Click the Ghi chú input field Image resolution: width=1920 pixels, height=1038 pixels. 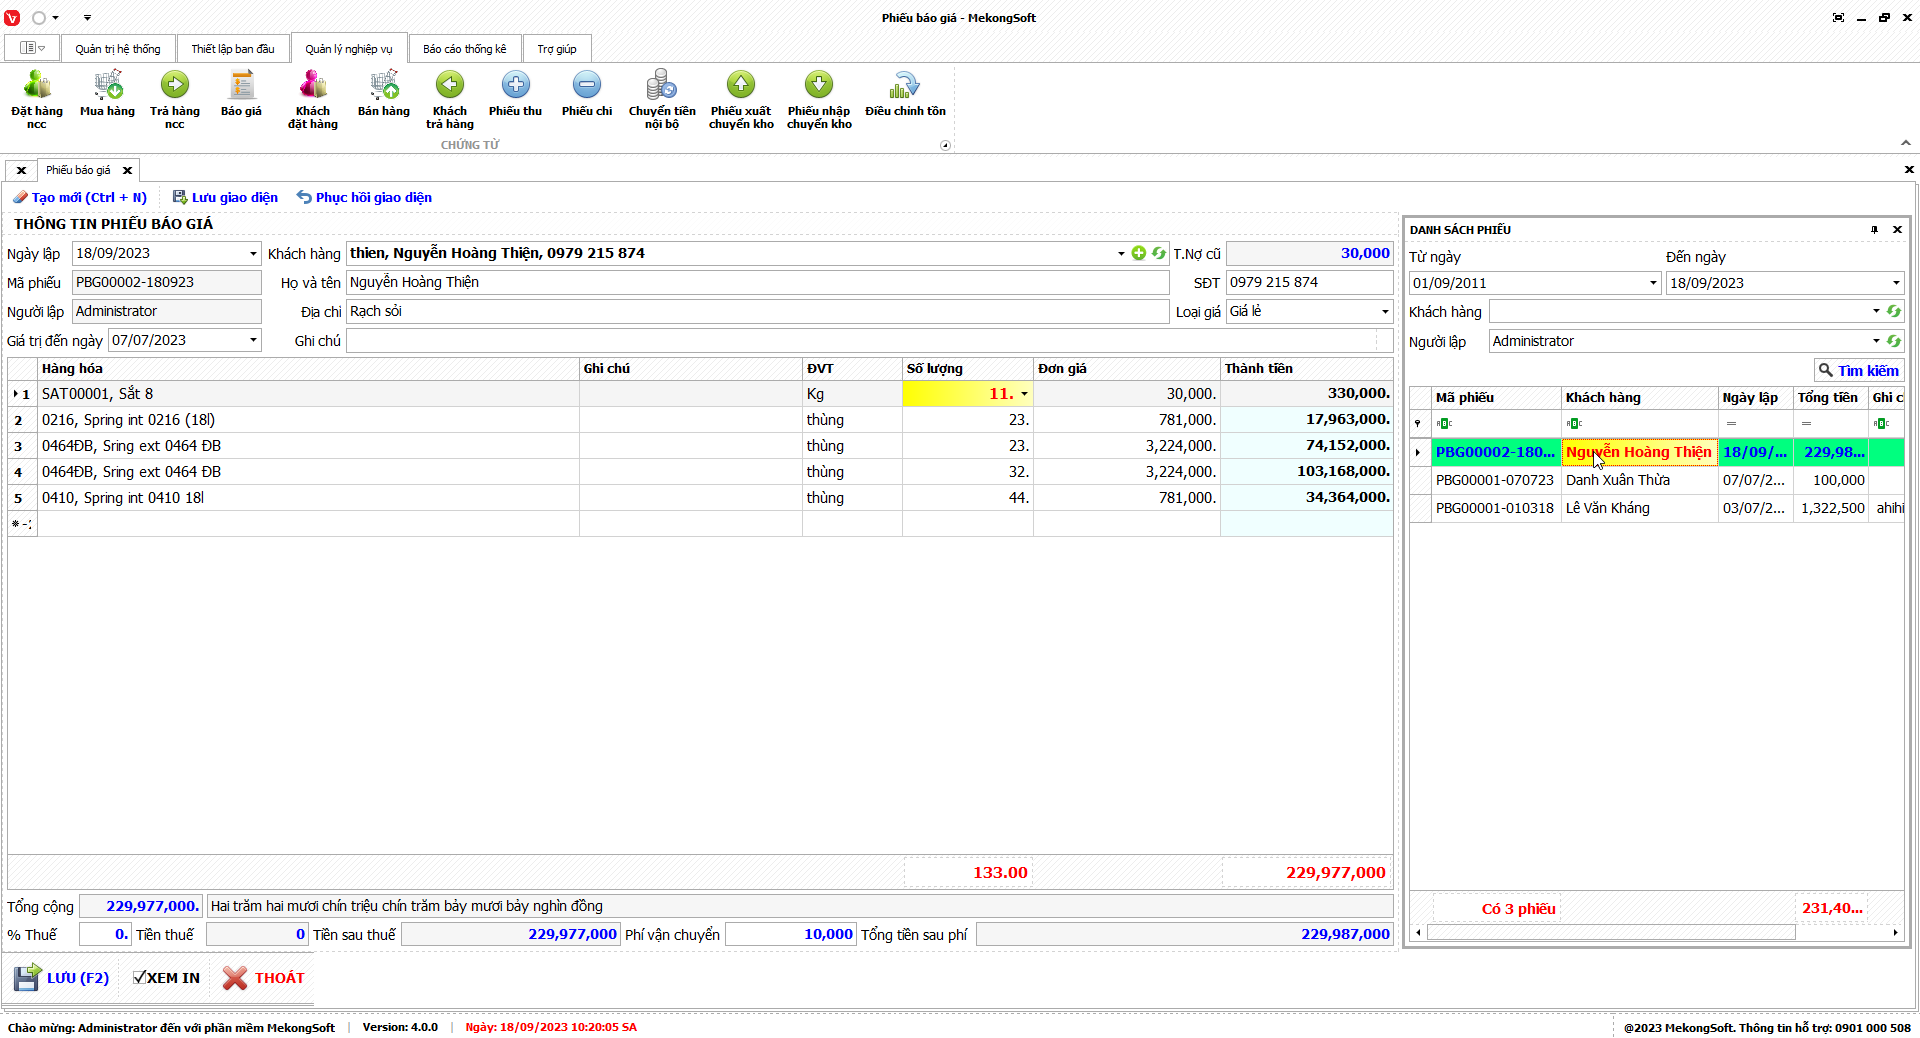[x=860, y=341]
